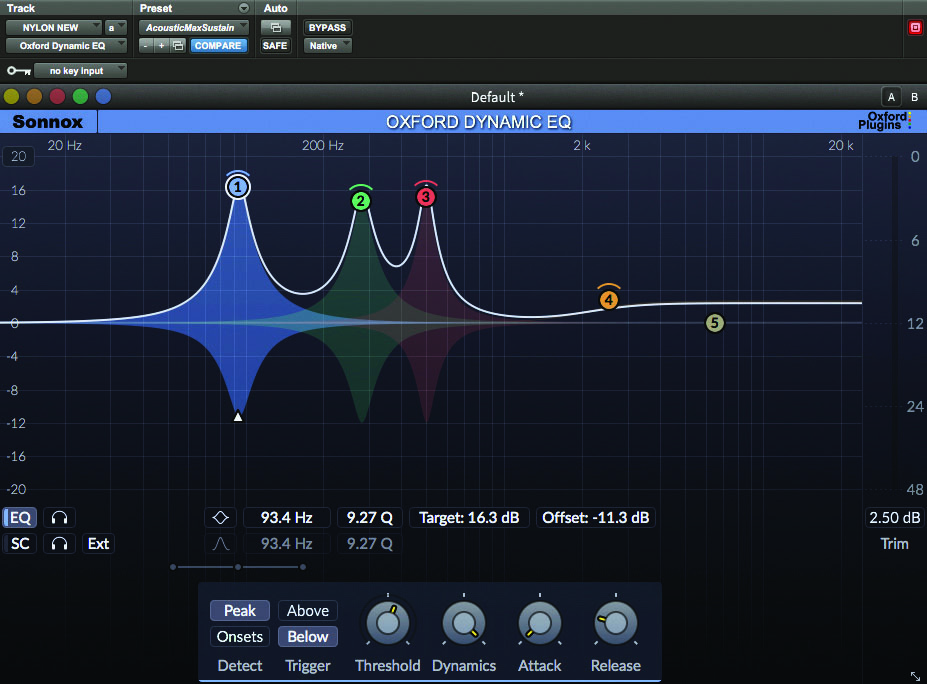Open the no key input dropdown
The width and height of the screenshot is (927, 684).
coord(80,71)
